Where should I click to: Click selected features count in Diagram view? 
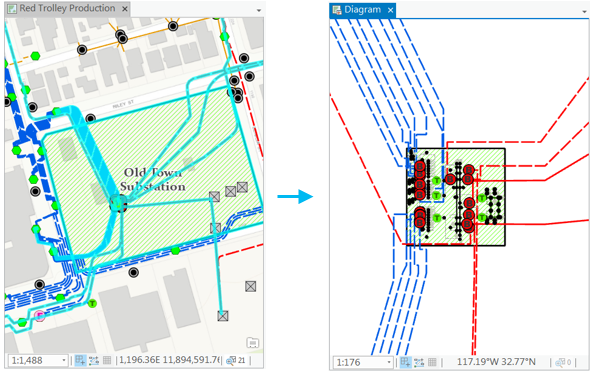tap(563, 363)
